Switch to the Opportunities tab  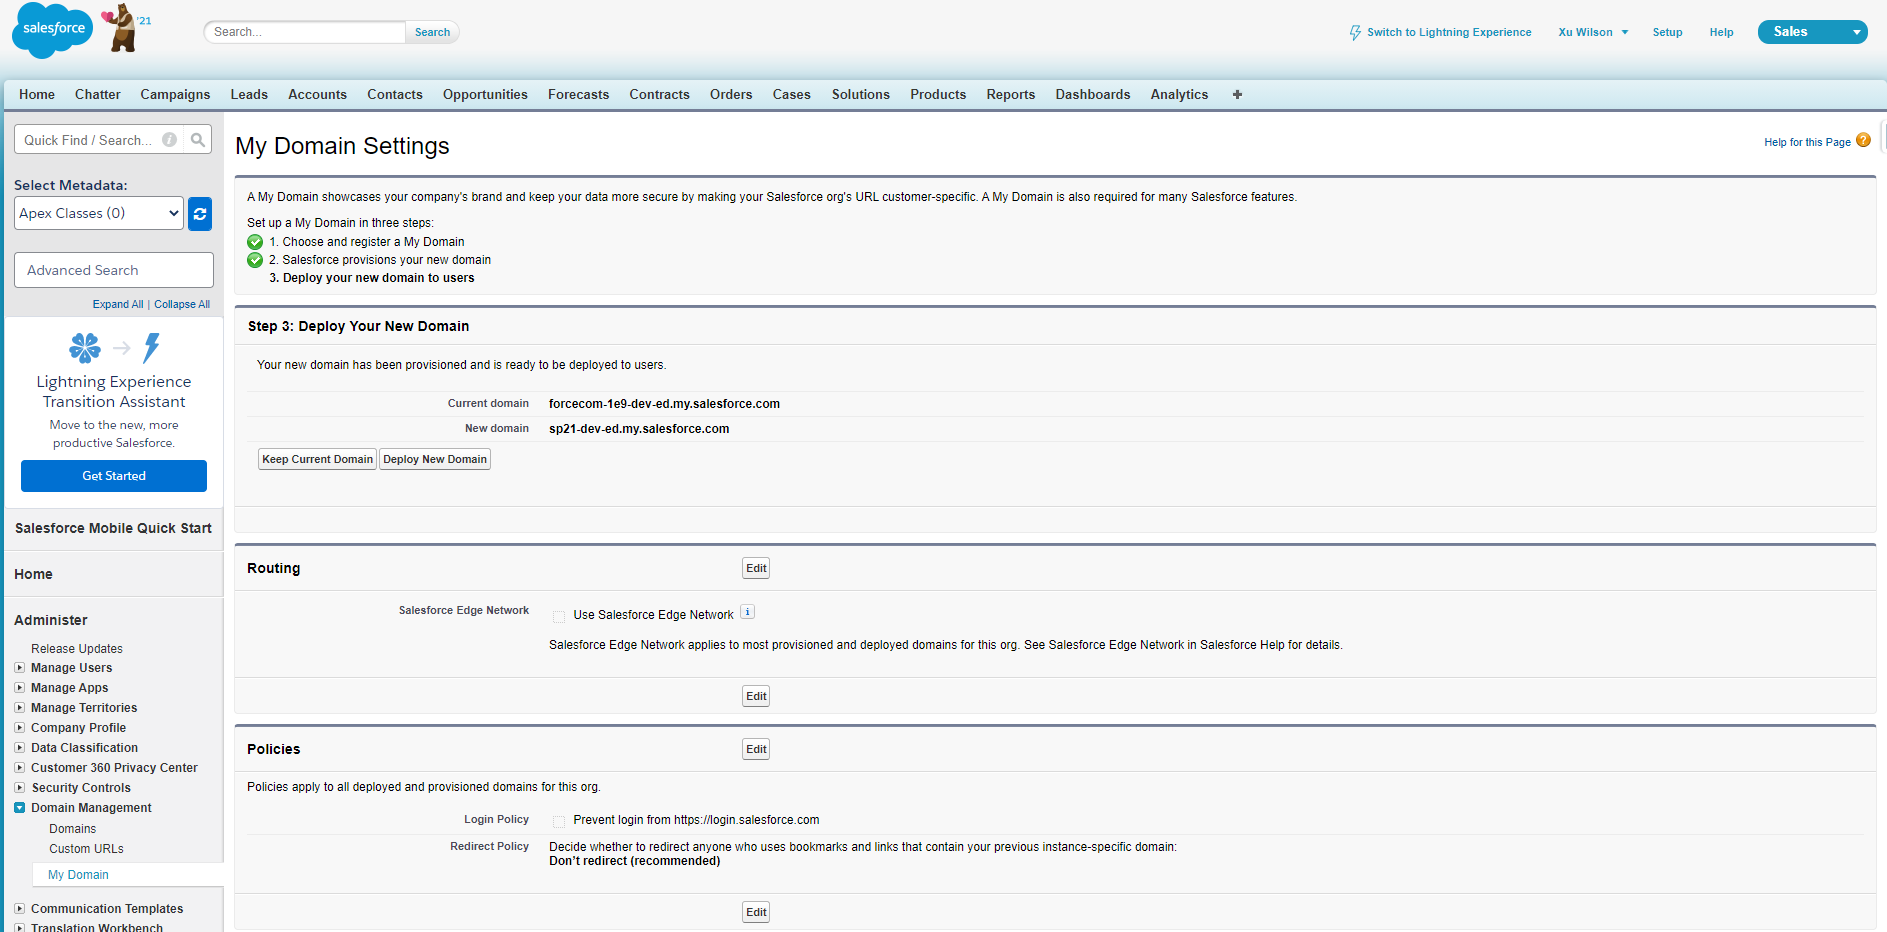[485, 94]
